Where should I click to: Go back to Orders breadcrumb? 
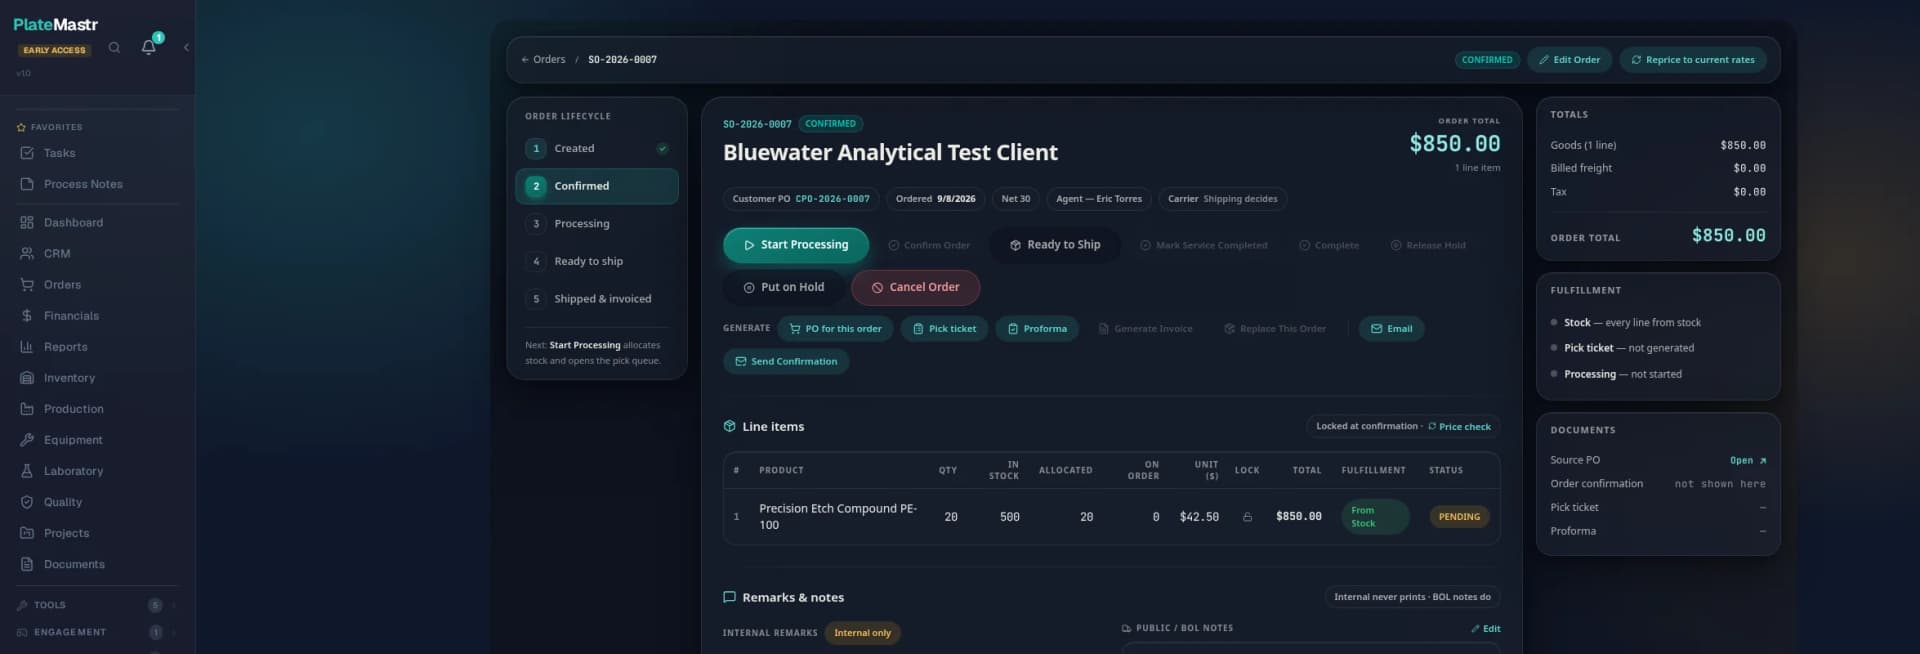[543, 59]
